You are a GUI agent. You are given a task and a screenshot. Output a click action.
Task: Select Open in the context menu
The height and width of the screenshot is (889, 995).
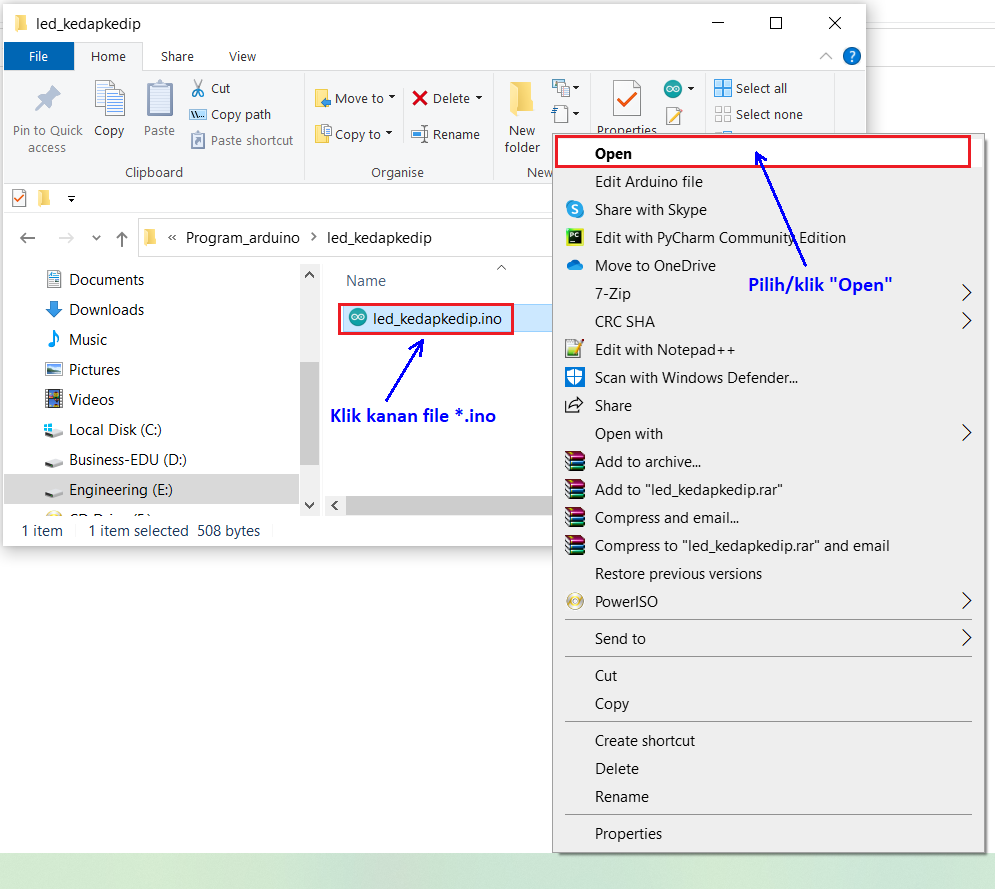(763, 153)
